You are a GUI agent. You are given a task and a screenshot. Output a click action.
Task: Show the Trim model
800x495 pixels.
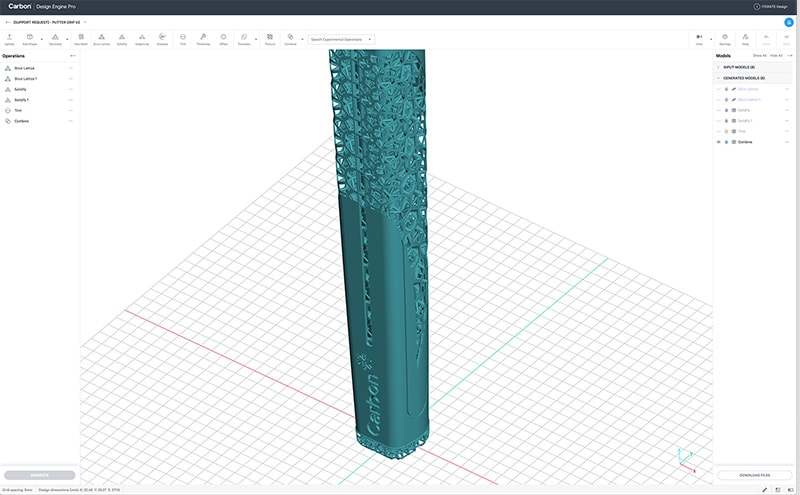pyautogui.click(x=719, y=131)
